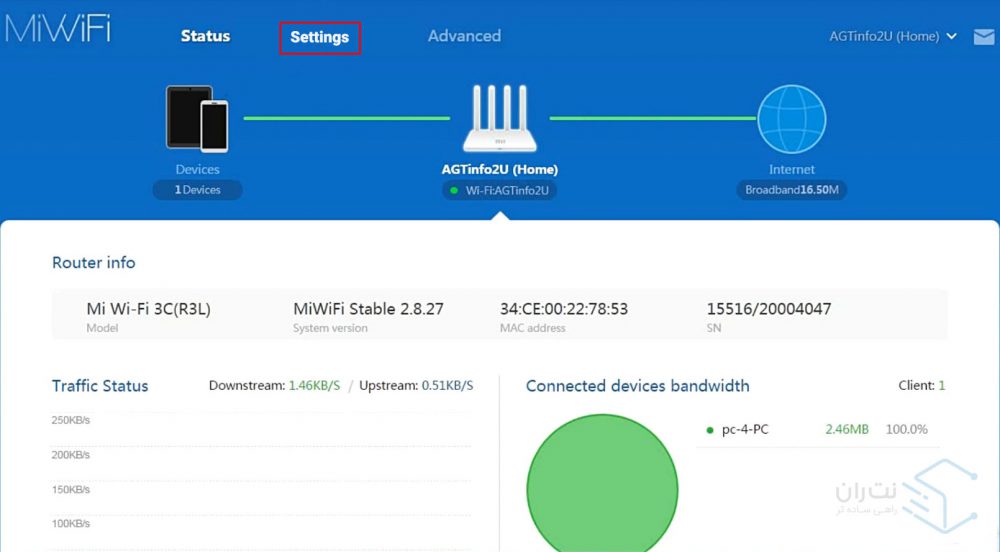Click the MiWiFi logo

click(57, 28)
